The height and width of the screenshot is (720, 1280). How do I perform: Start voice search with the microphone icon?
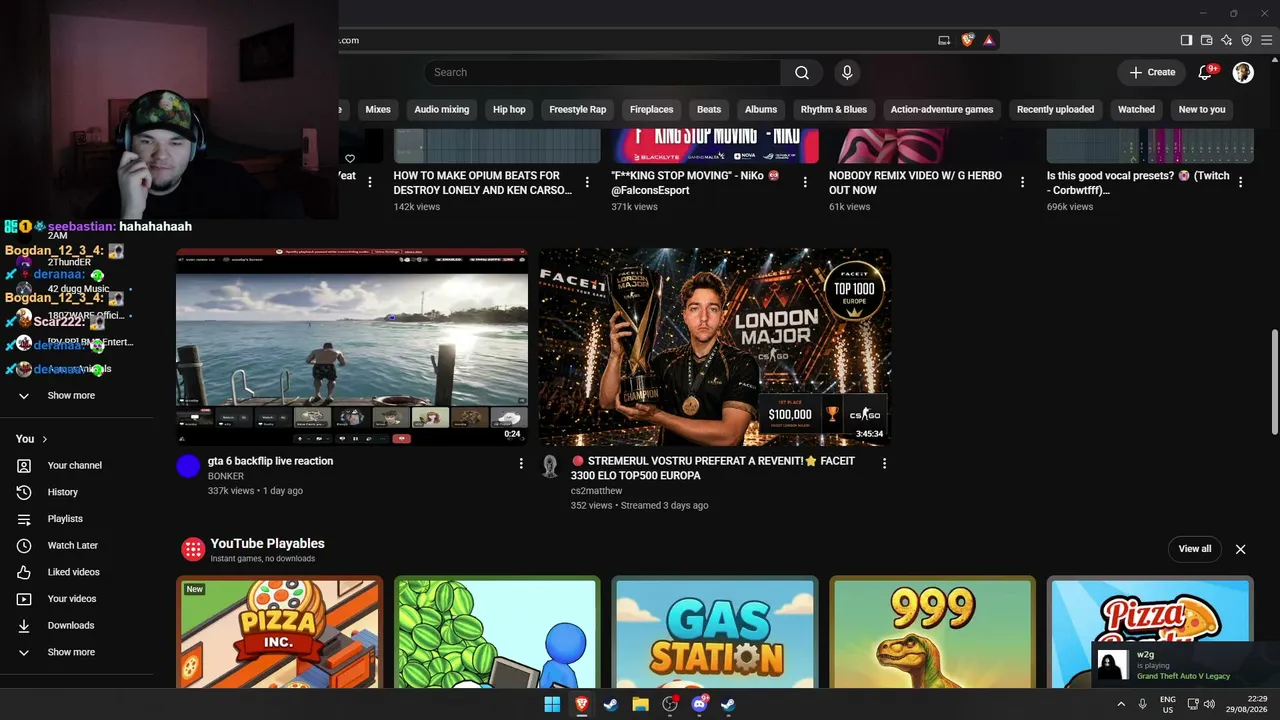point(847,72)
